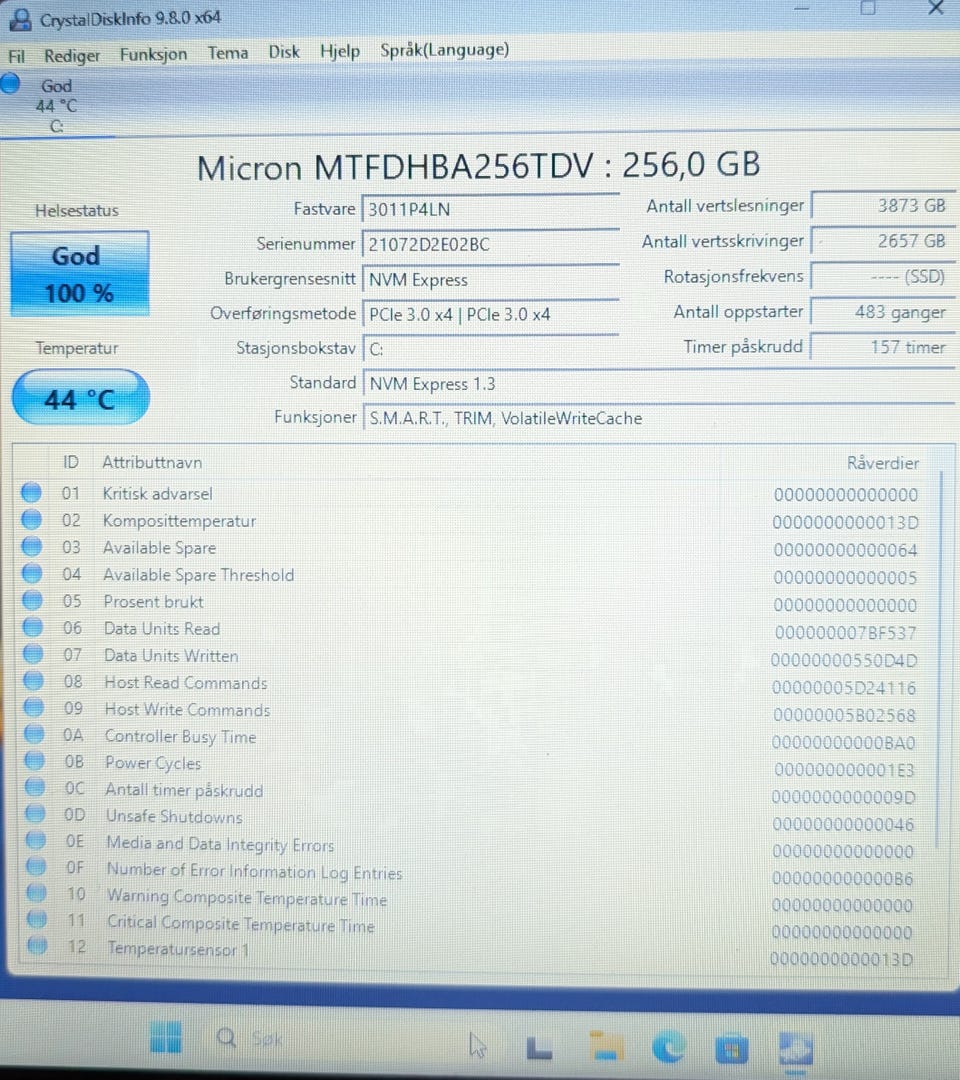Click the Prosent brukt status circle
This screenshot has height=1080, width=960.
tap(32, 600)
